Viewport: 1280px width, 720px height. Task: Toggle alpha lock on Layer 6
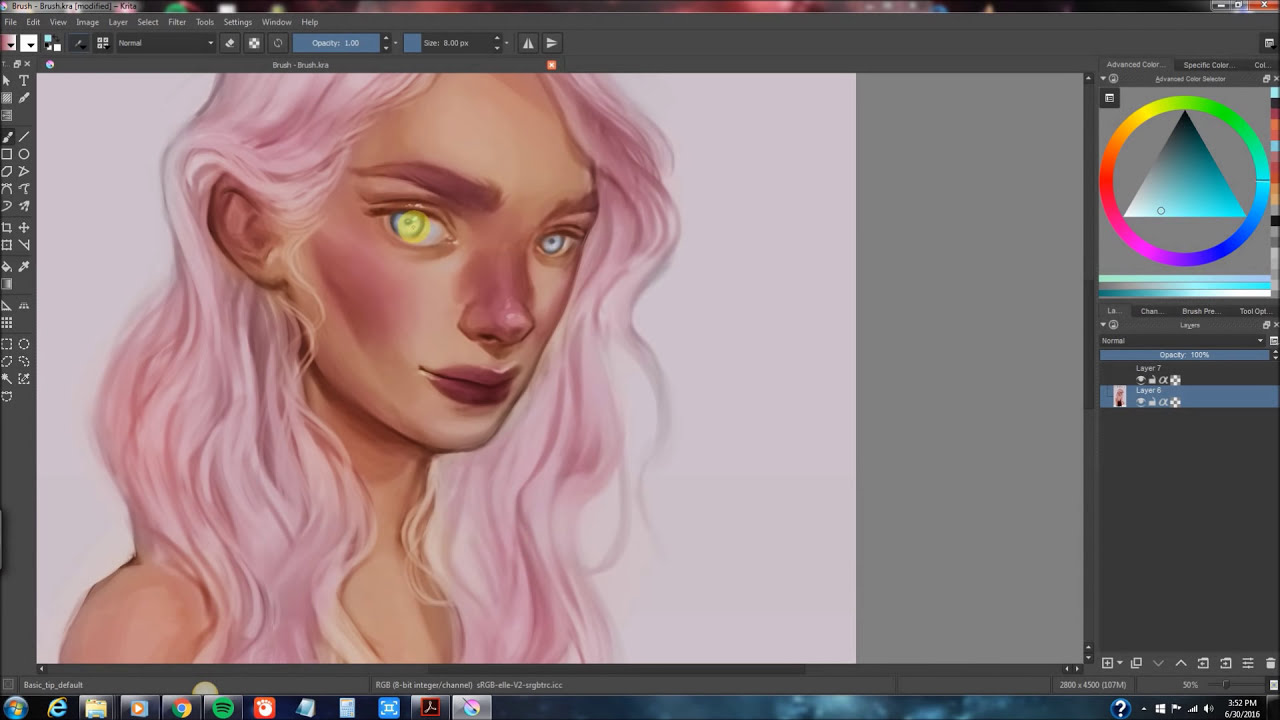(x=1175, y=402)
